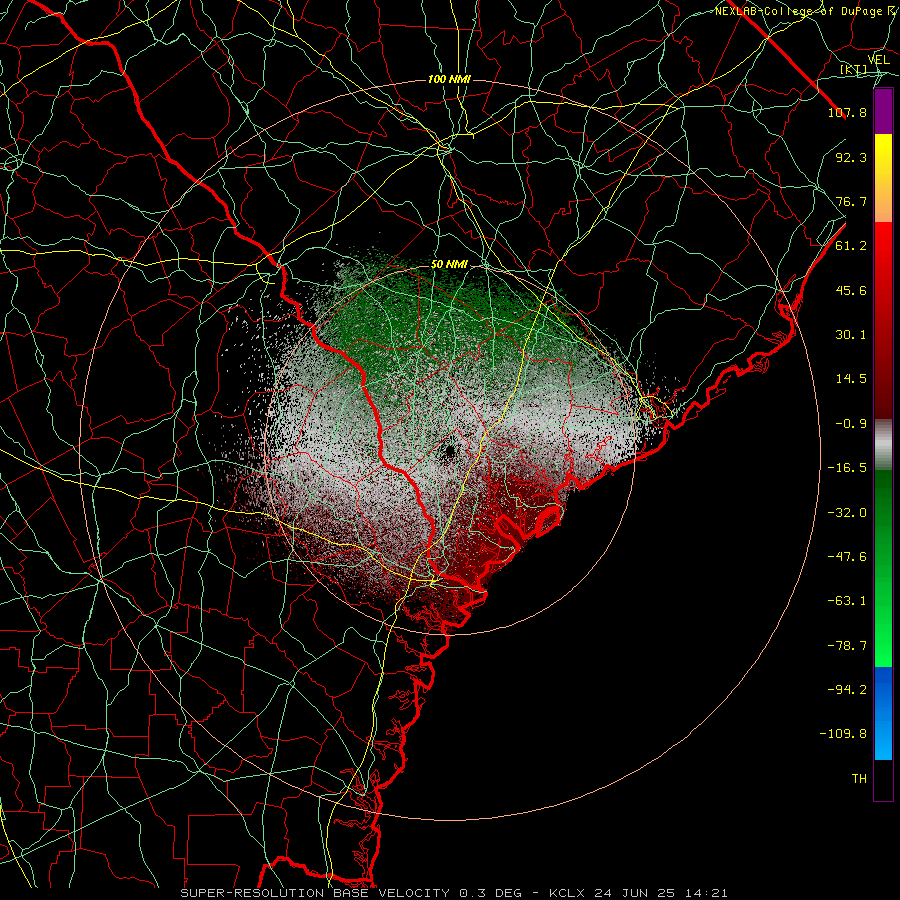Click the 76.7 legend value

pos(851,201)
